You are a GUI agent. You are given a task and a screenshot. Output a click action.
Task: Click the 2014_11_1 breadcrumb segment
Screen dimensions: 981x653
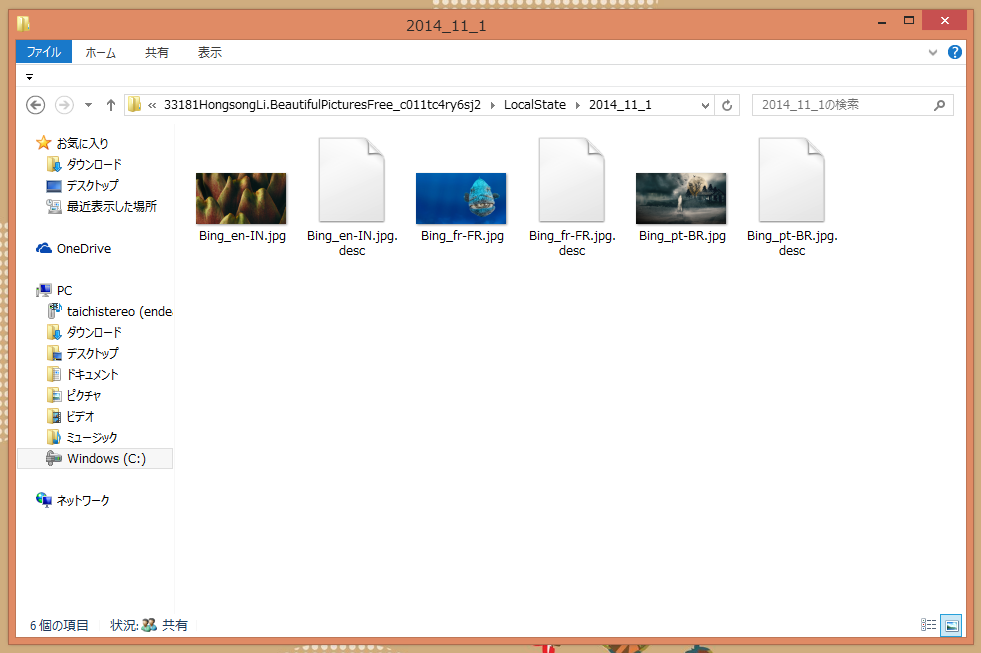tap(620, 104)
